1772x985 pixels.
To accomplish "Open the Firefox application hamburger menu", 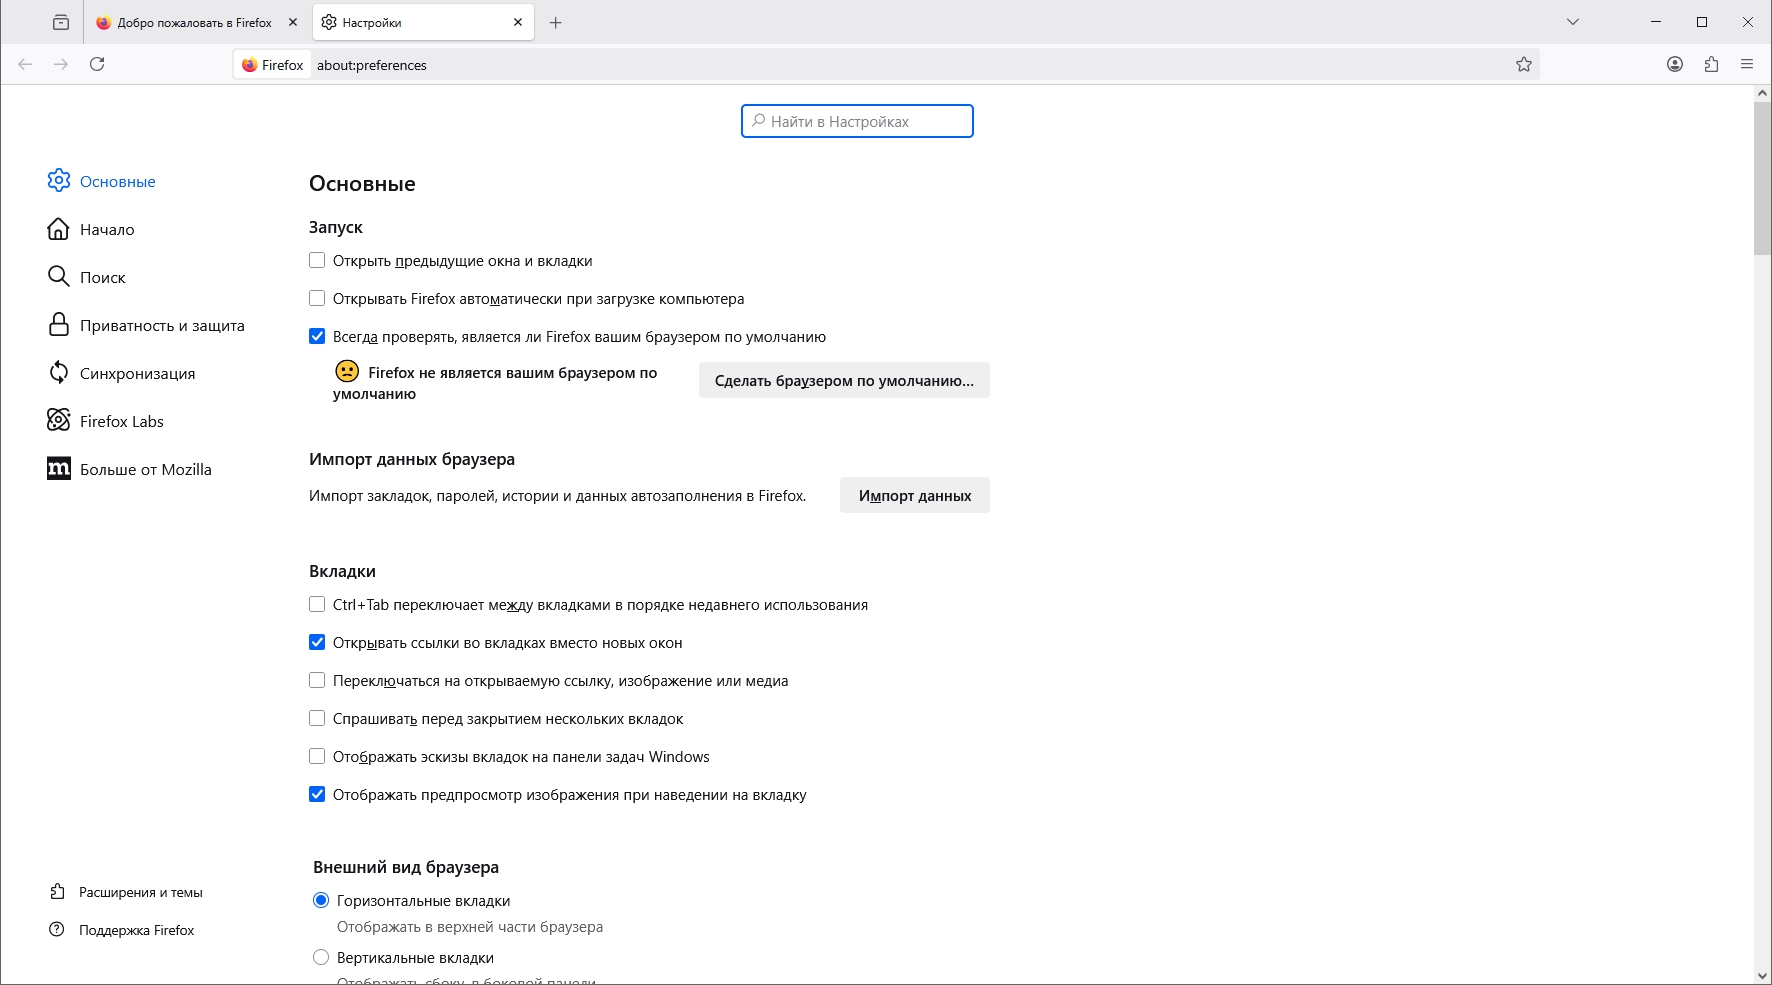I will (x=1747, y=64).
